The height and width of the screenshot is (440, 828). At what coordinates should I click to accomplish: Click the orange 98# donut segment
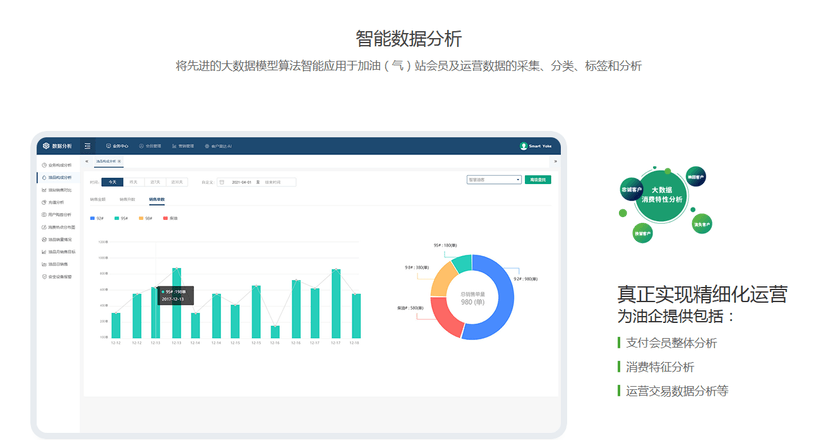pos(443,280)
